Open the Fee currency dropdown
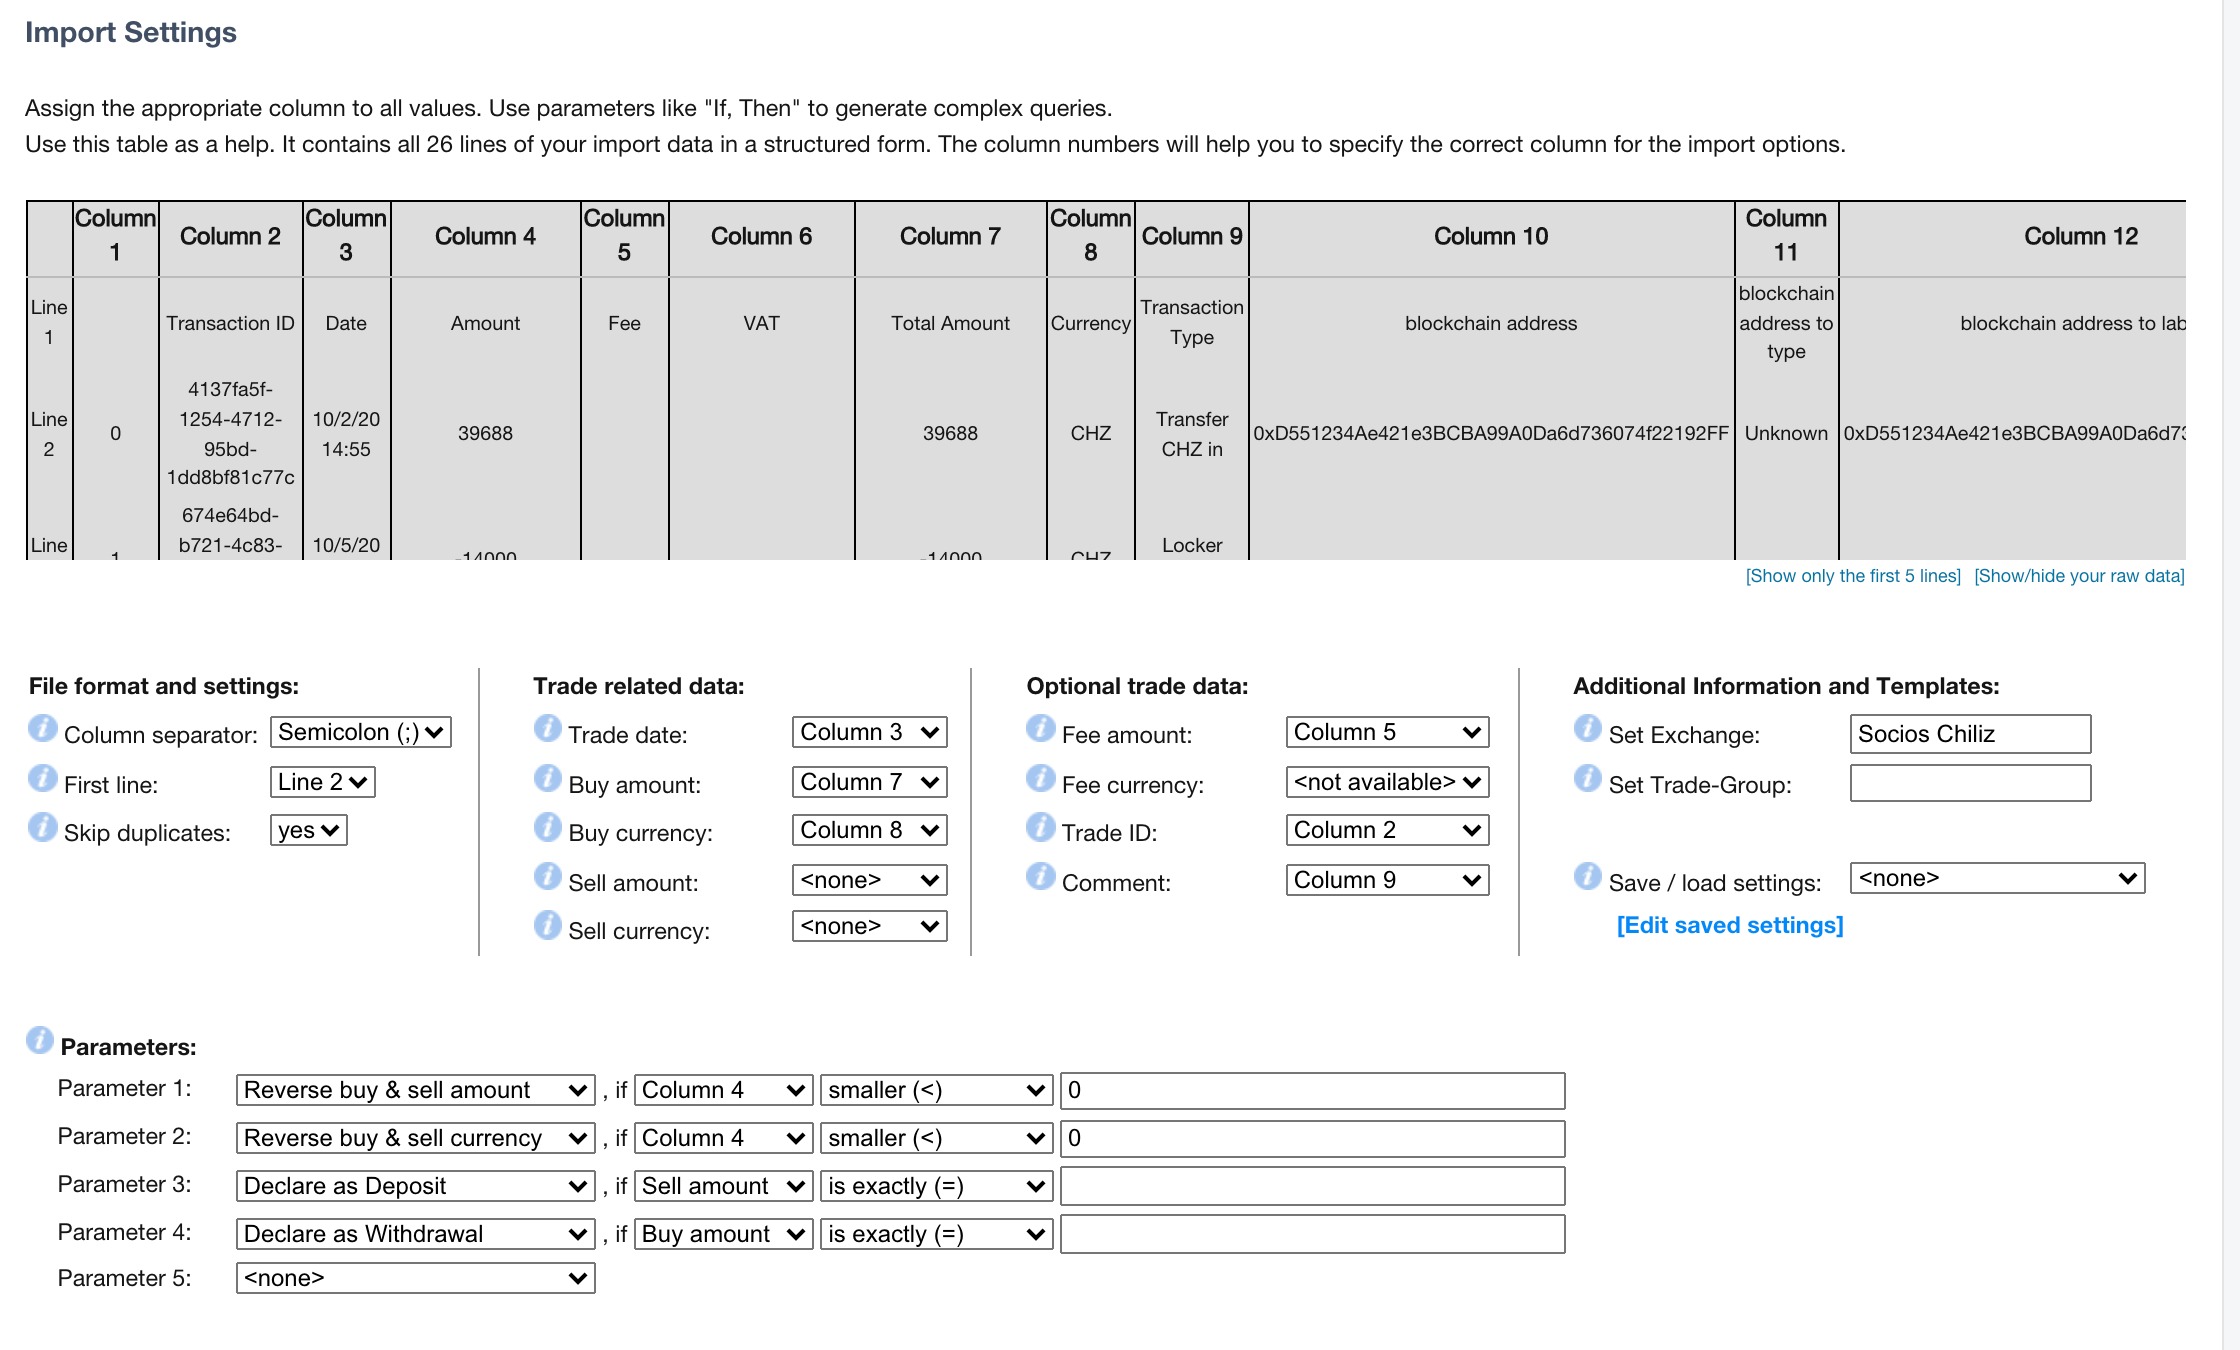The width and height of the screenshot is (2240, 1350). point(1387,782)
